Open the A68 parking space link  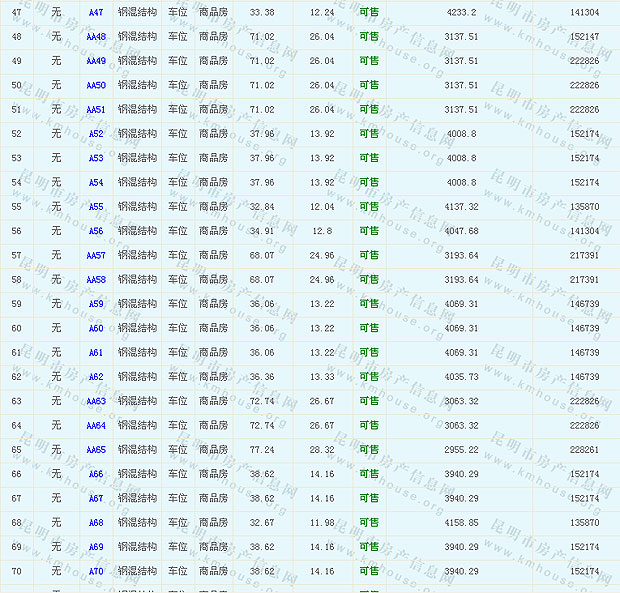pyautogui.click(x=95, y=523)
